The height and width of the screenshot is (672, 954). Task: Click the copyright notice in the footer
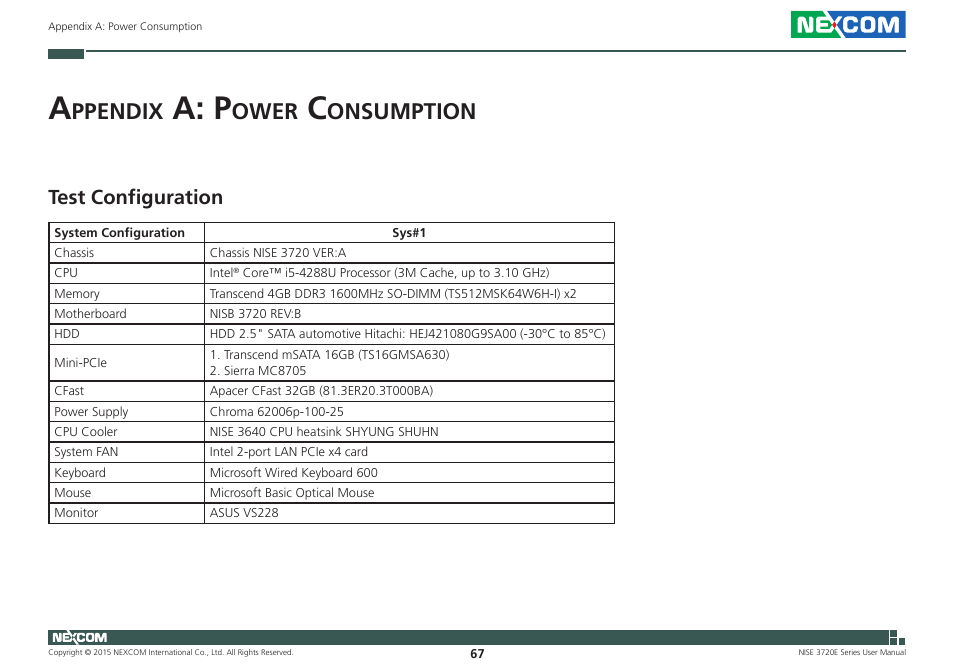pos(170,653)
